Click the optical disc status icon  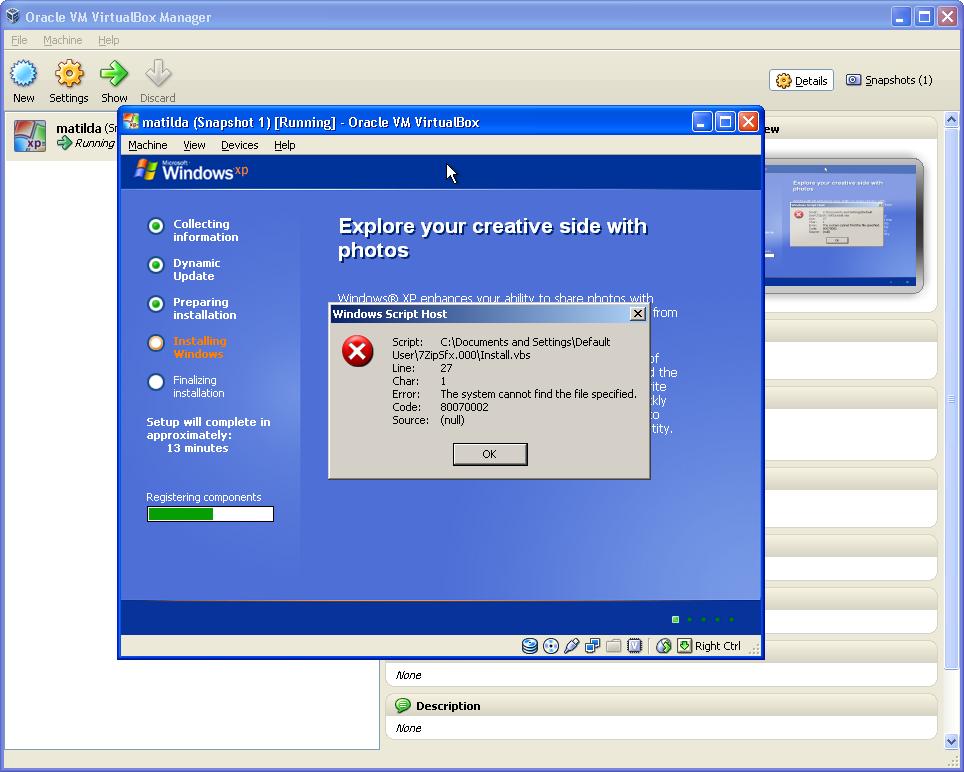pos(551,646)
